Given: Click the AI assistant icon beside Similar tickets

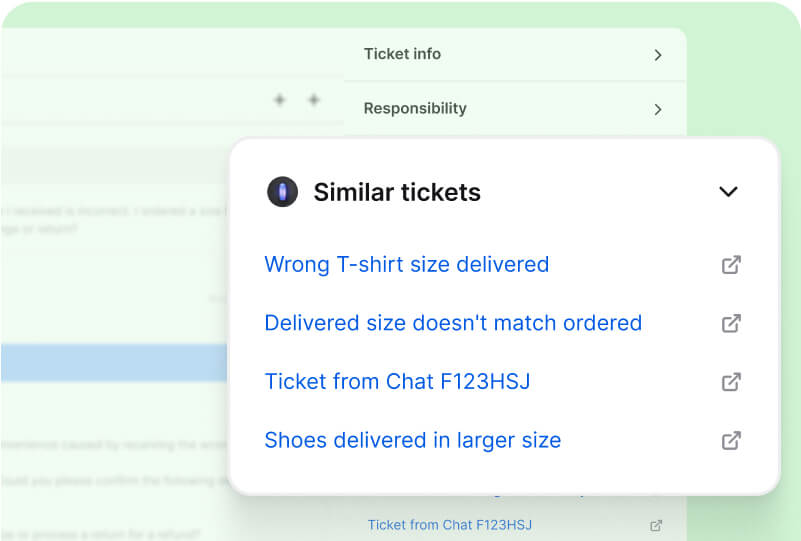Looking at the screenshot, I should (x=283, y=192).
